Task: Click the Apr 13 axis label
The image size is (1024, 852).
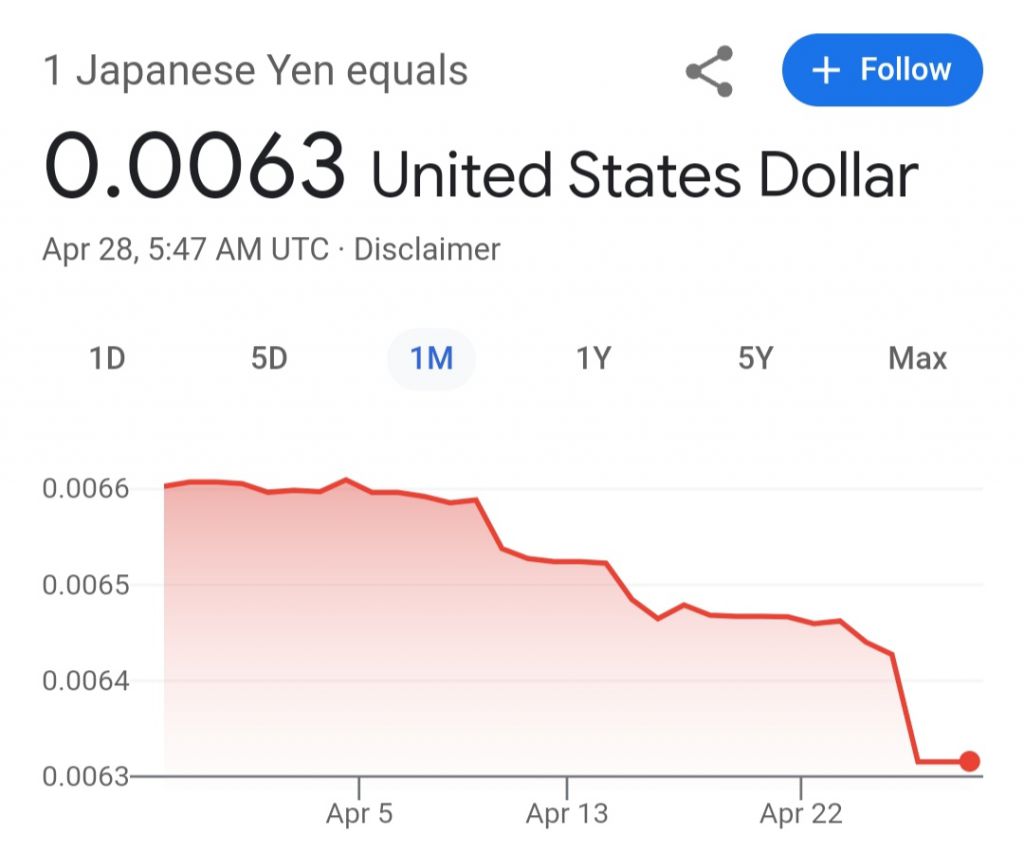Action: pos(567,813)
